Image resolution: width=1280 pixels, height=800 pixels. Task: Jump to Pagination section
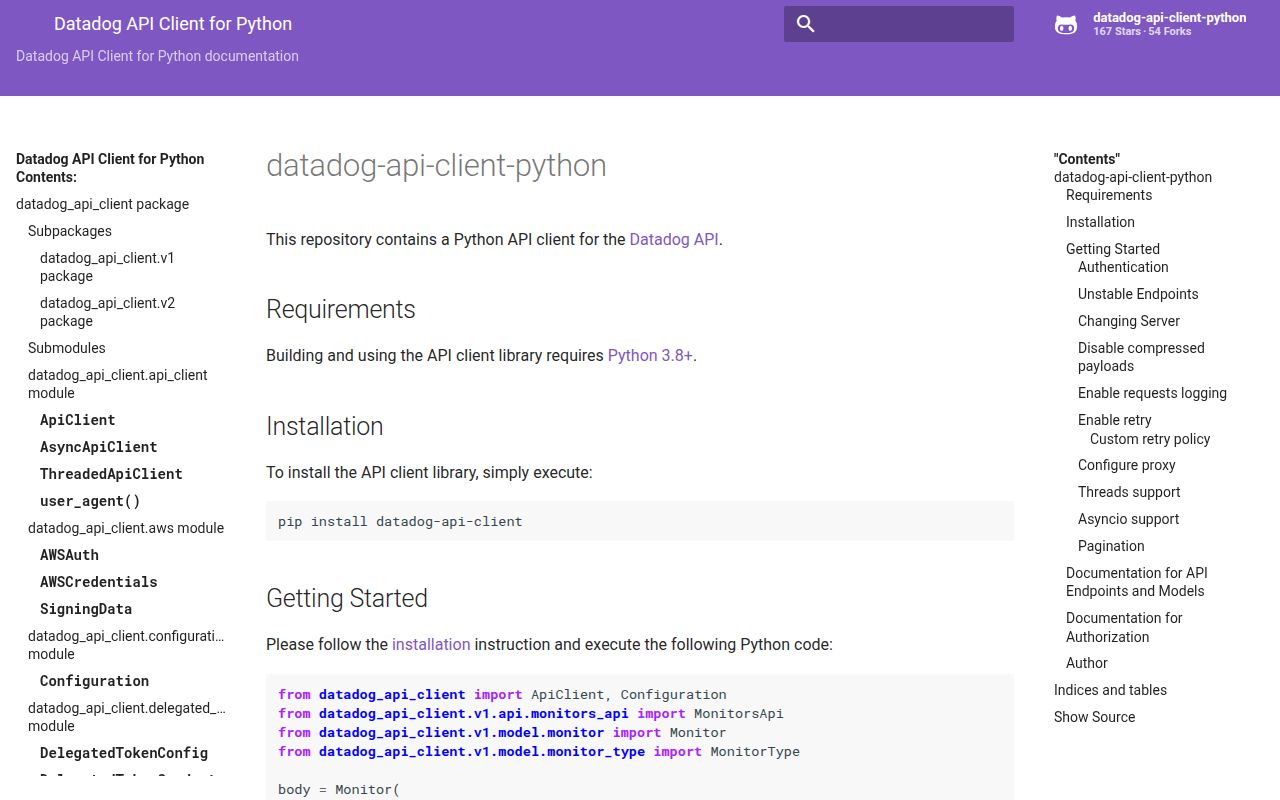coord(1111,546)
